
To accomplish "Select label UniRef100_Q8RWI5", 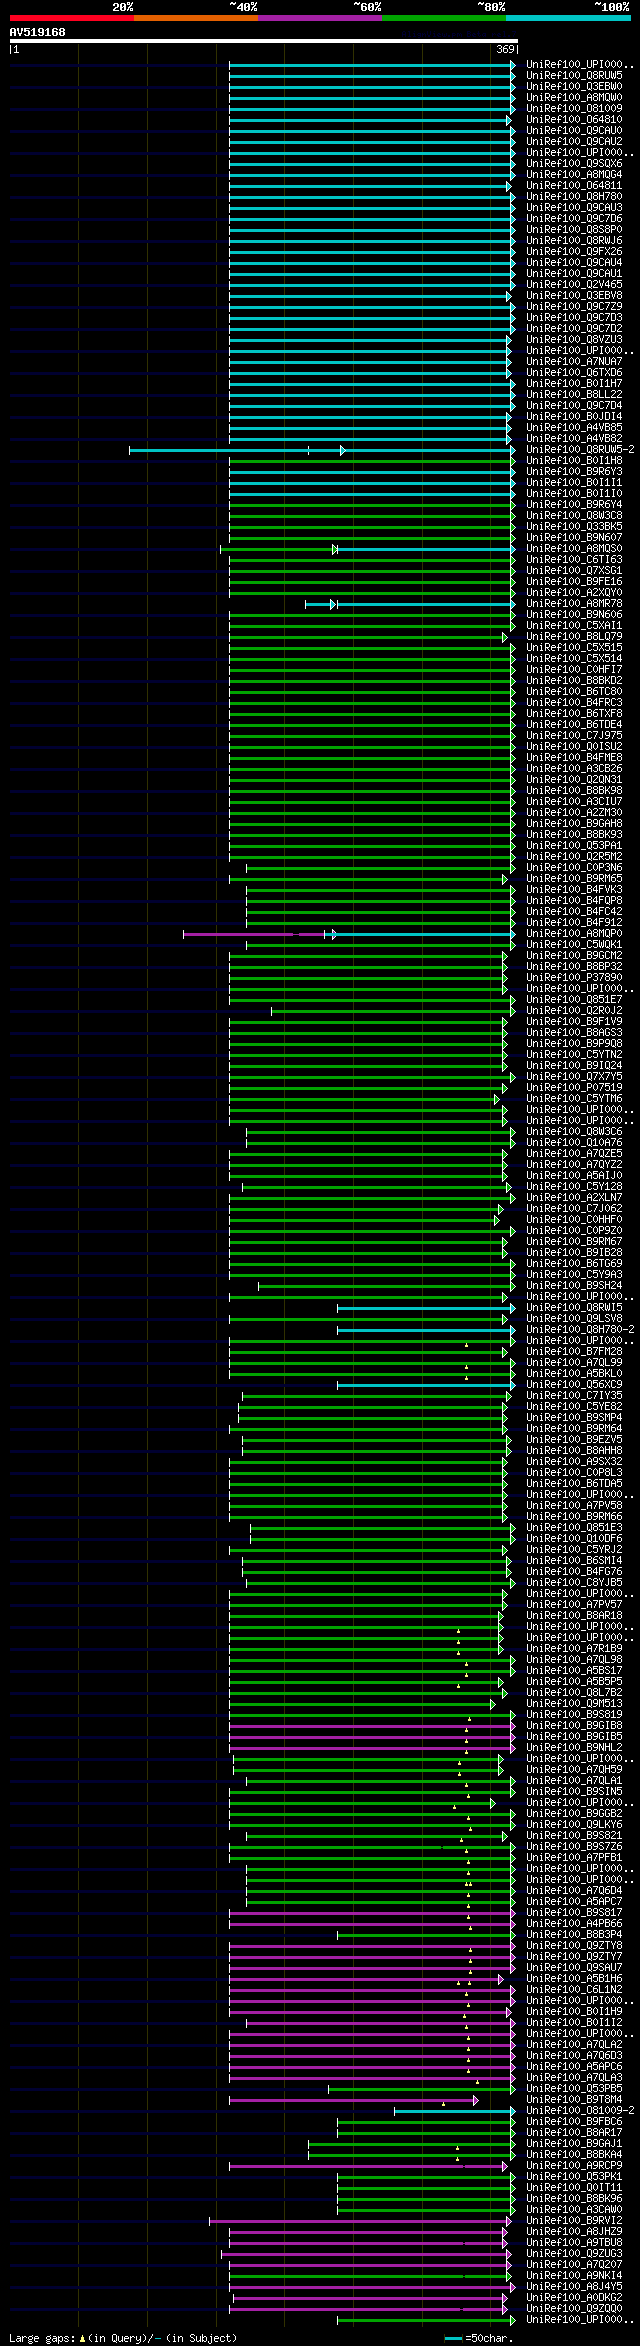I will point(574,1307).
